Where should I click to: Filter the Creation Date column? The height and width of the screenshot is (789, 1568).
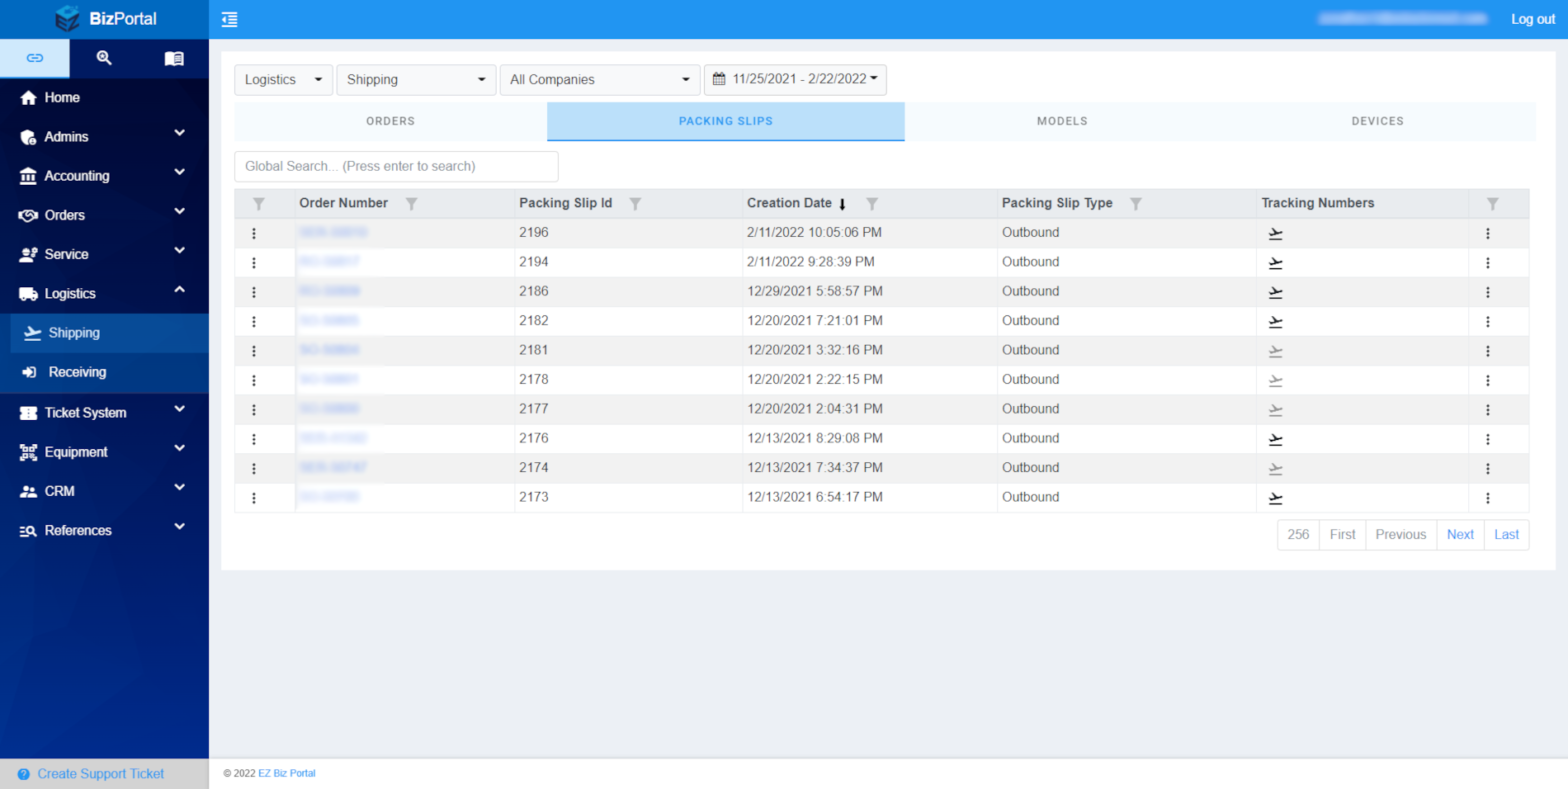(872, 203)
